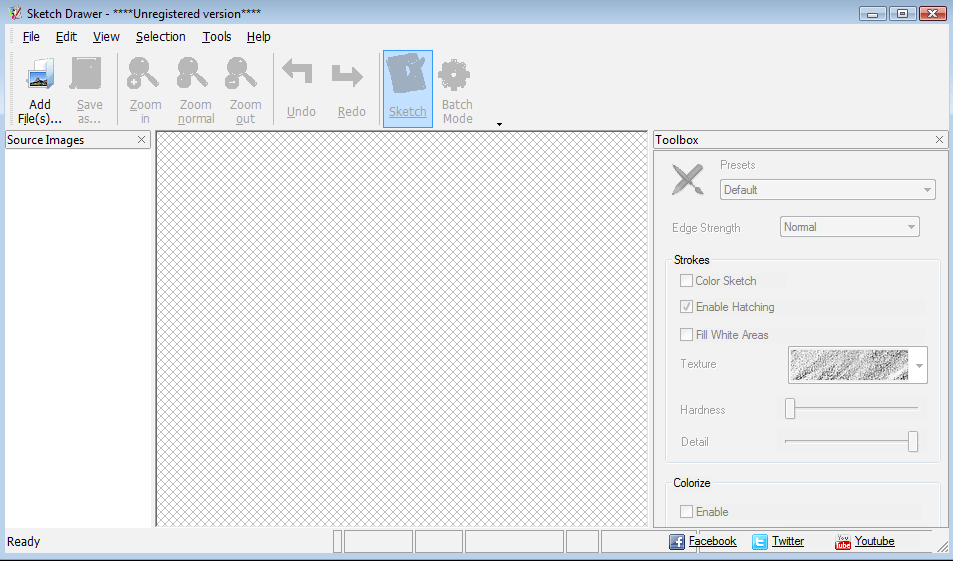The image size is (953, 561).
Task: Click the Save as toolbar icon
Action: [86, 74]
